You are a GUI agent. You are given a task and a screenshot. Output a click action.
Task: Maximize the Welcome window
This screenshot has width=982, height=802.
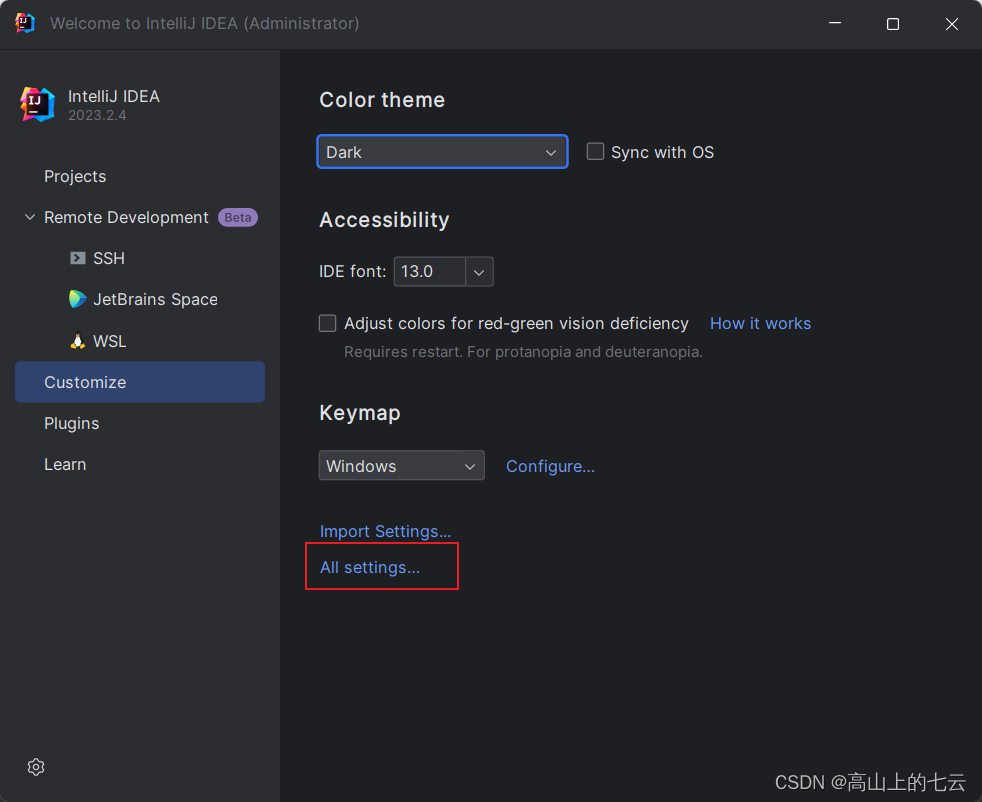click(893, 24)
